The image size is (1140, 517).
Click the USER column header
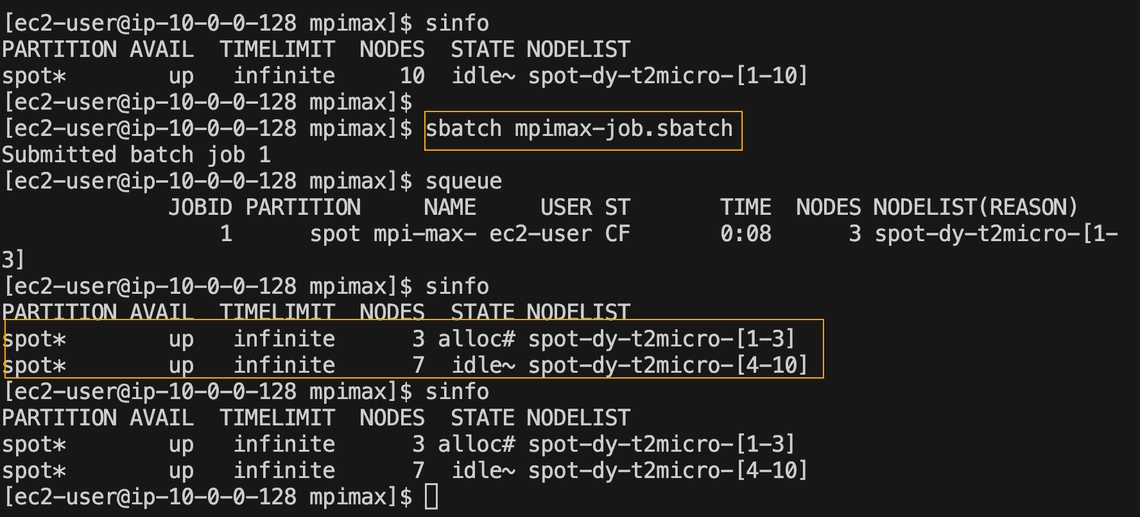[x=566, y=207]
